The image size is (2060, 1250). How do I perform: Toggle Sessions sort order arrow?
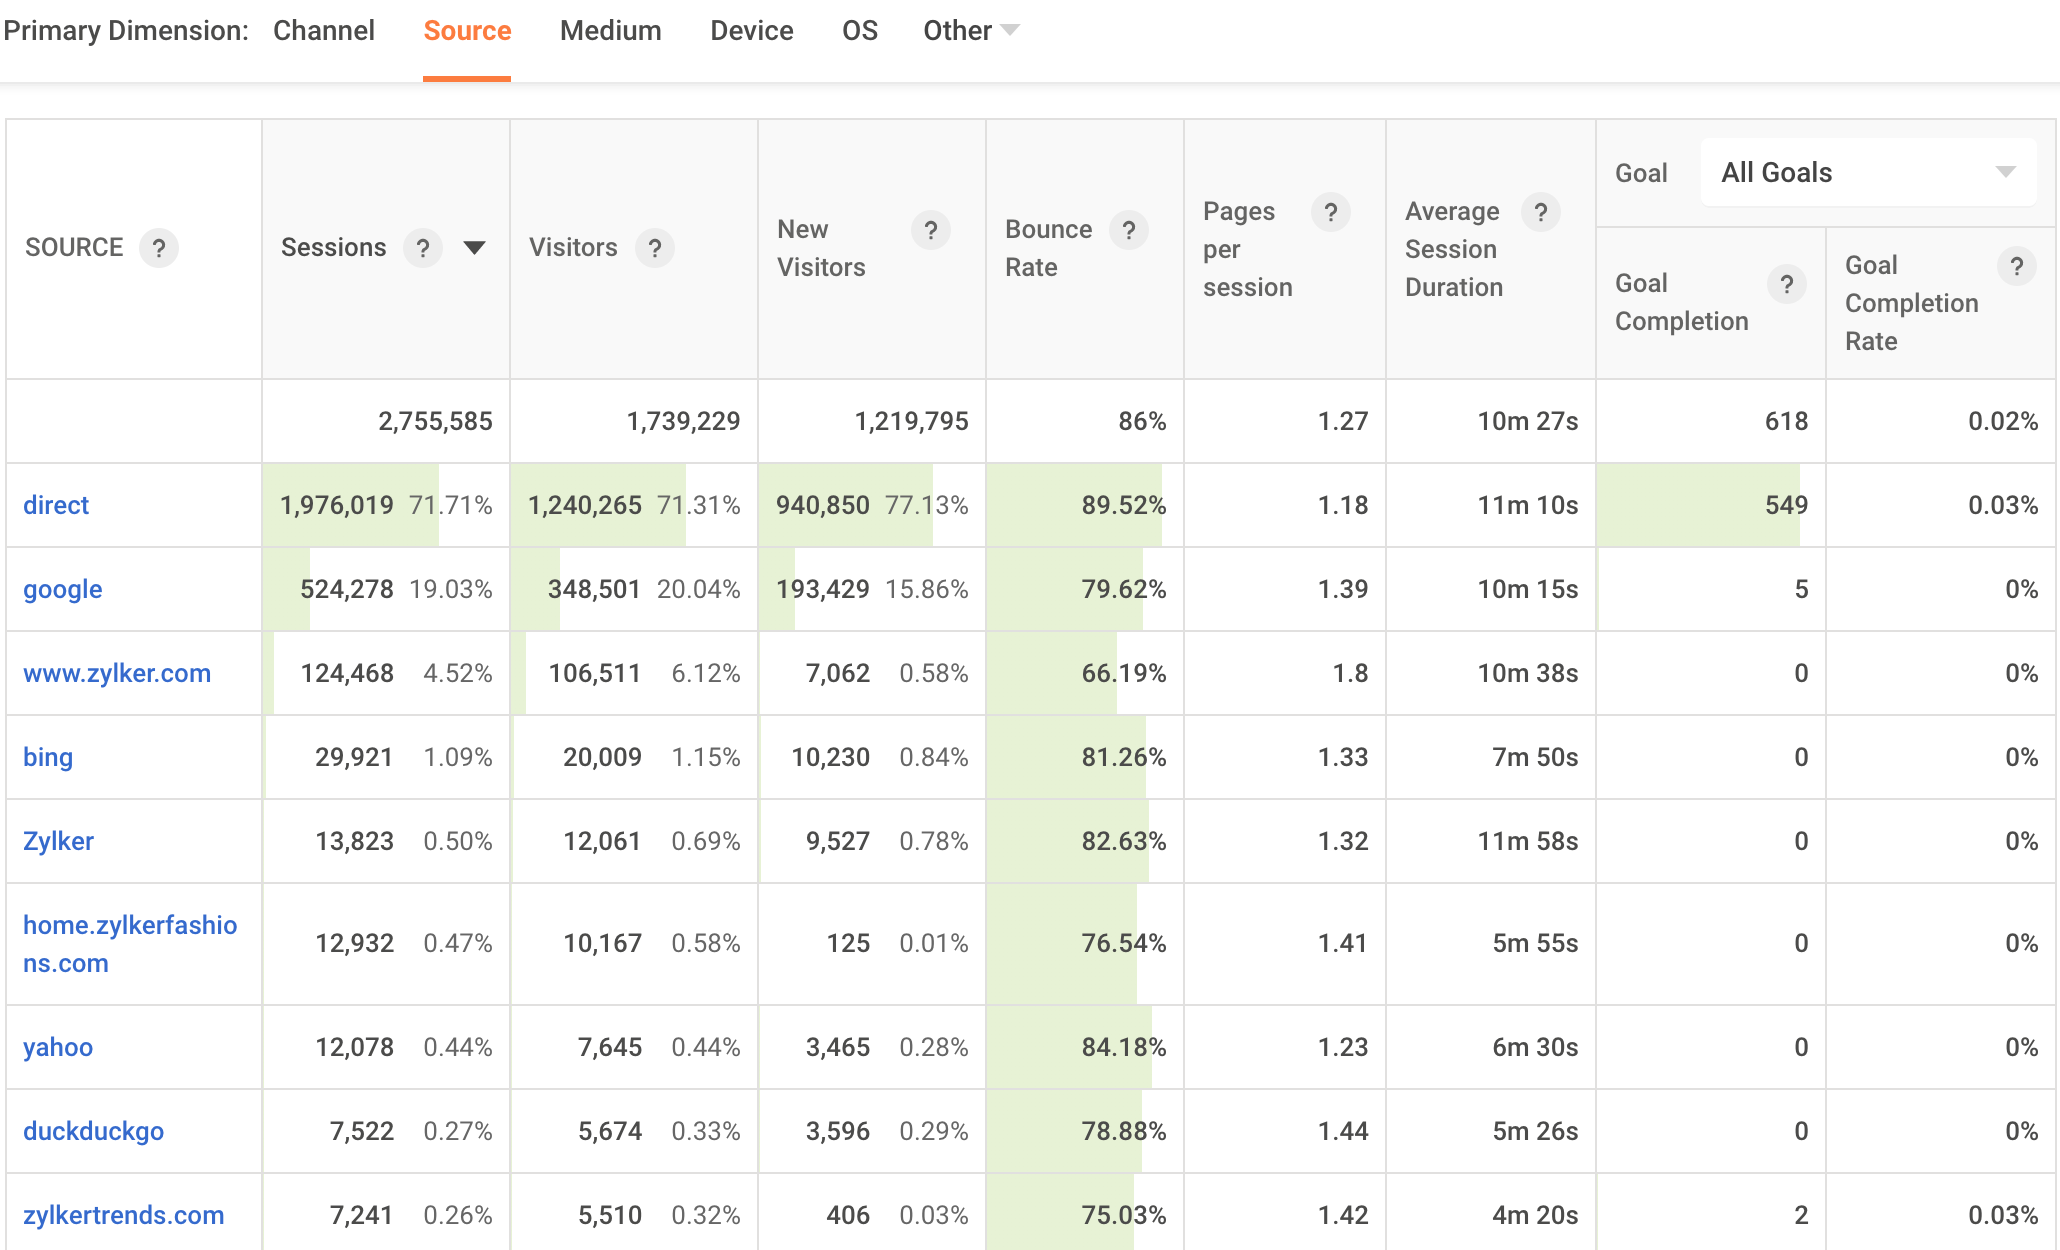tap(475, 247)
